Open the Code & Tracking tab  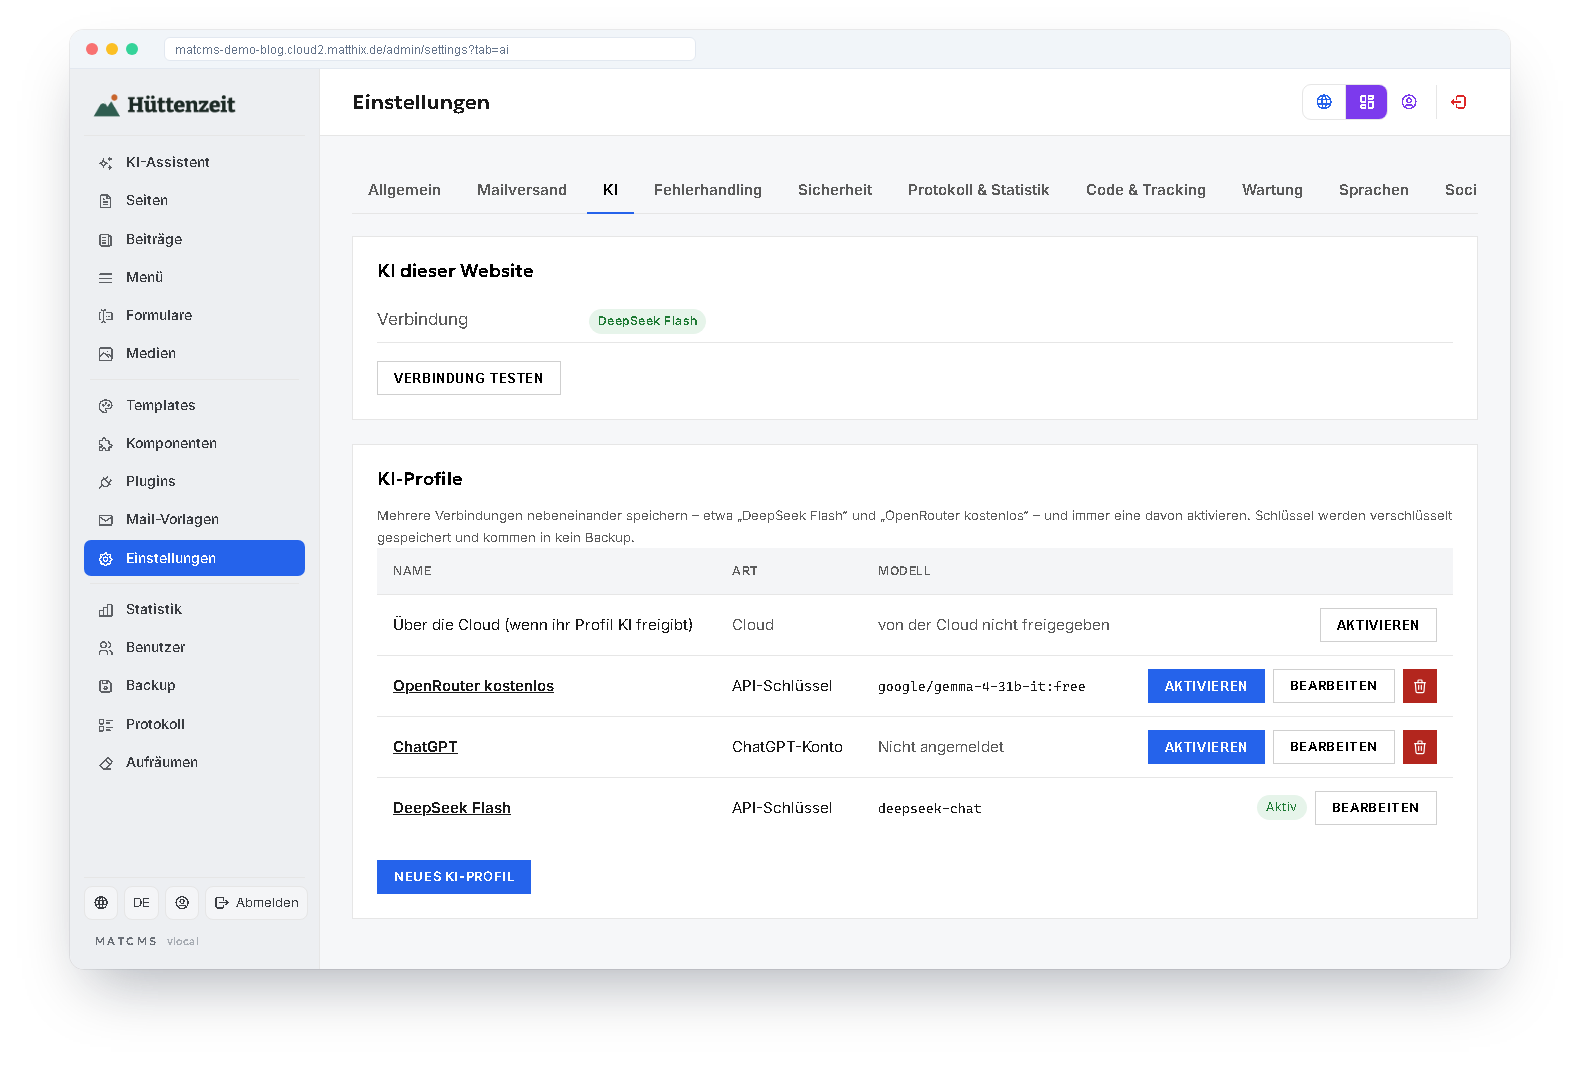[x=1146, y=190]
